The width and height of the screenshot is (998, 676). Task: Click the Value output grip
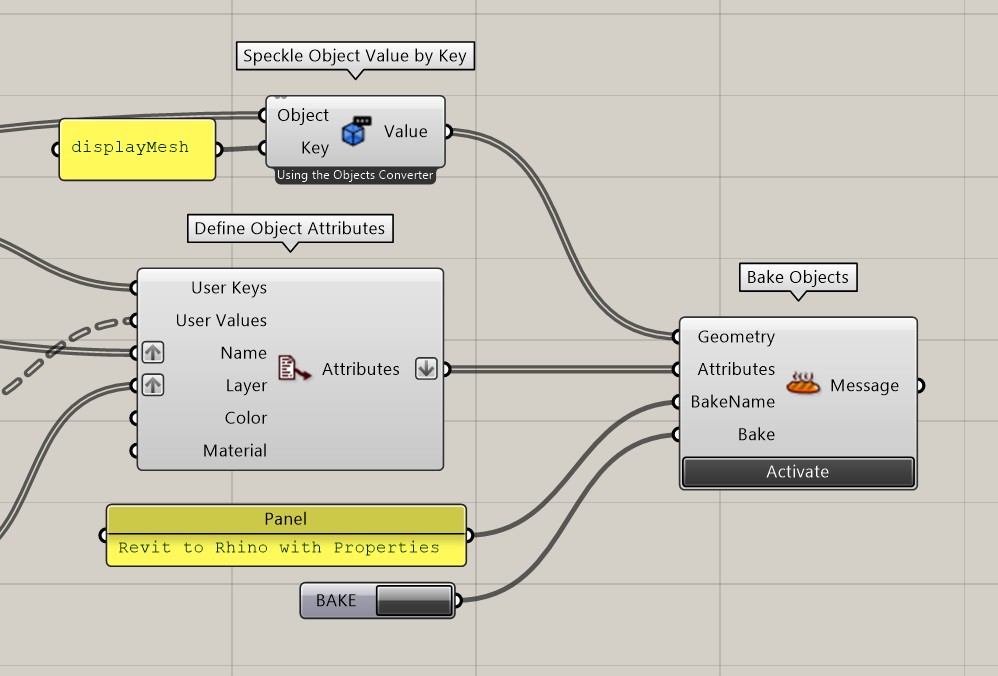(x=447, y=131)
